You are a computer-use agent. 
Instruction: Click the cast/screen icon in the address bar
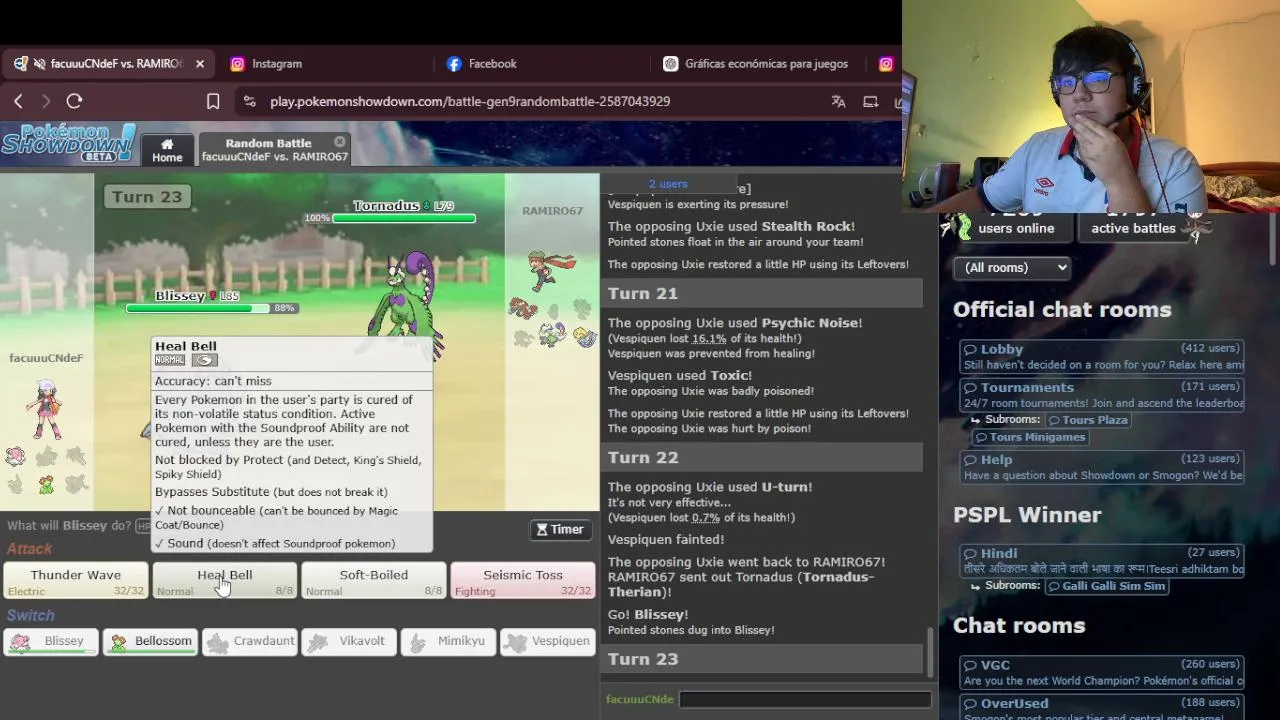click(x=871, y=101)
